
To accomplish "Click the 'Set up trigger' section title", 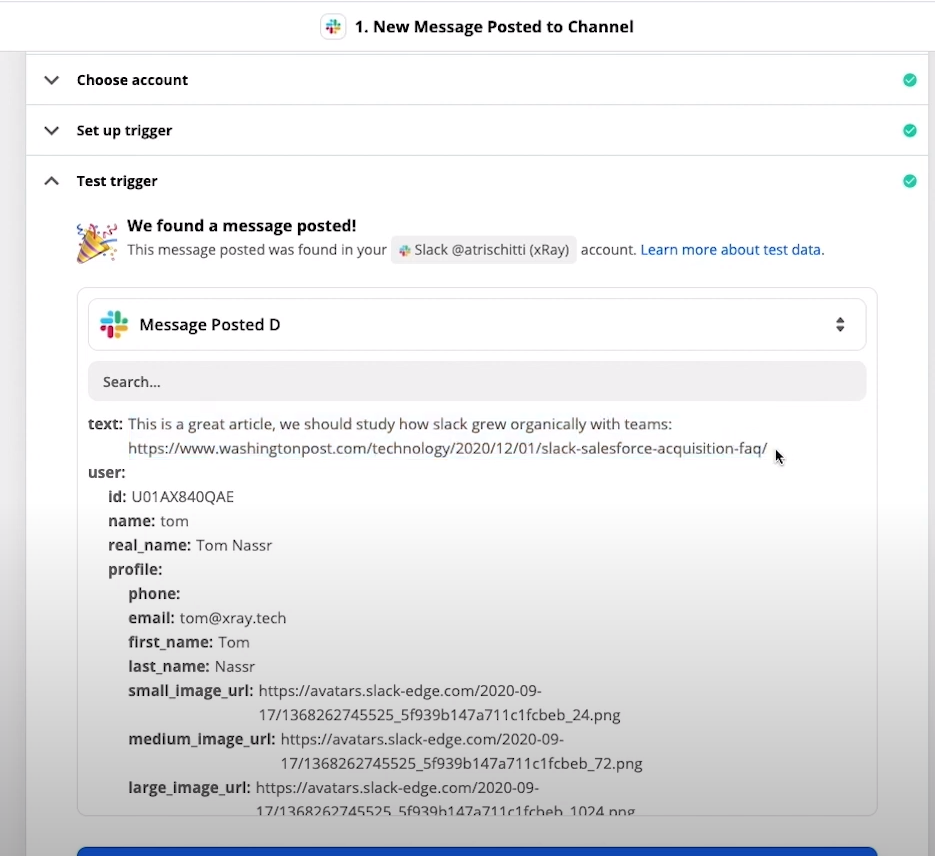I will click(125, 131).
